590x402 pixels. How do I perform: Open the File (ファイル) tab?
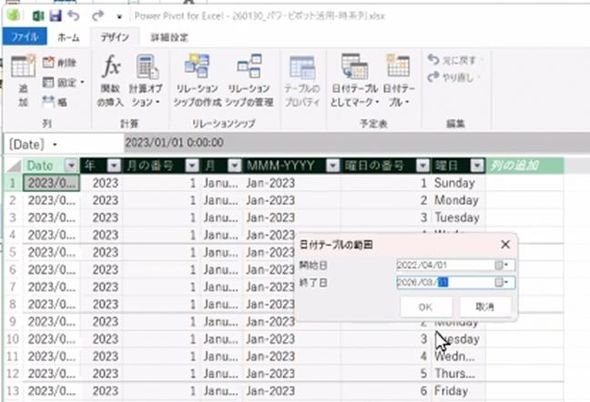25,37
